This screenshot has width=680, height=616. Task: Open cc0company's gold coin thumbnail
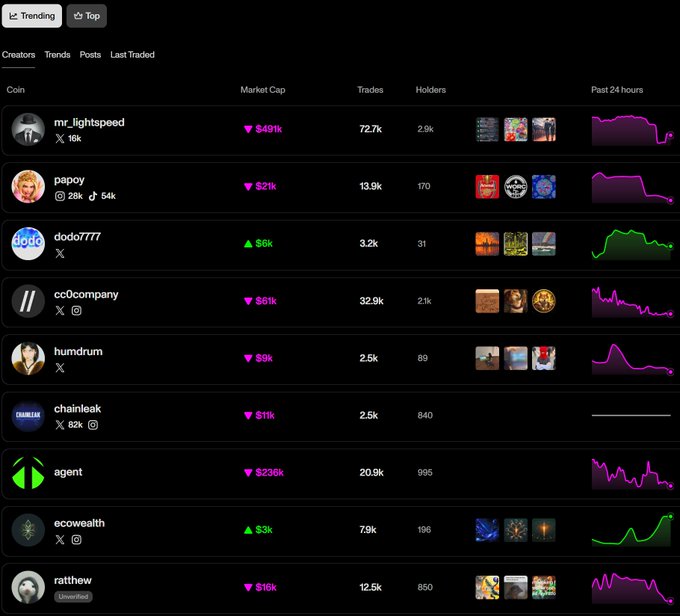544,301
